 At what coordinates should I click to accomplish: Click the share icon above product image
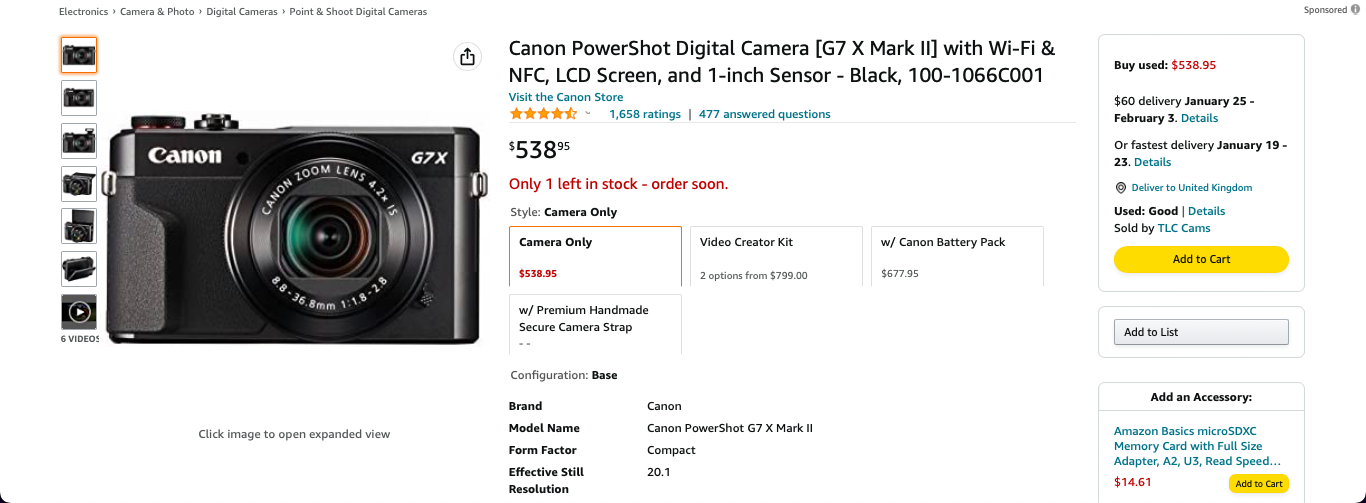(467, 57)
